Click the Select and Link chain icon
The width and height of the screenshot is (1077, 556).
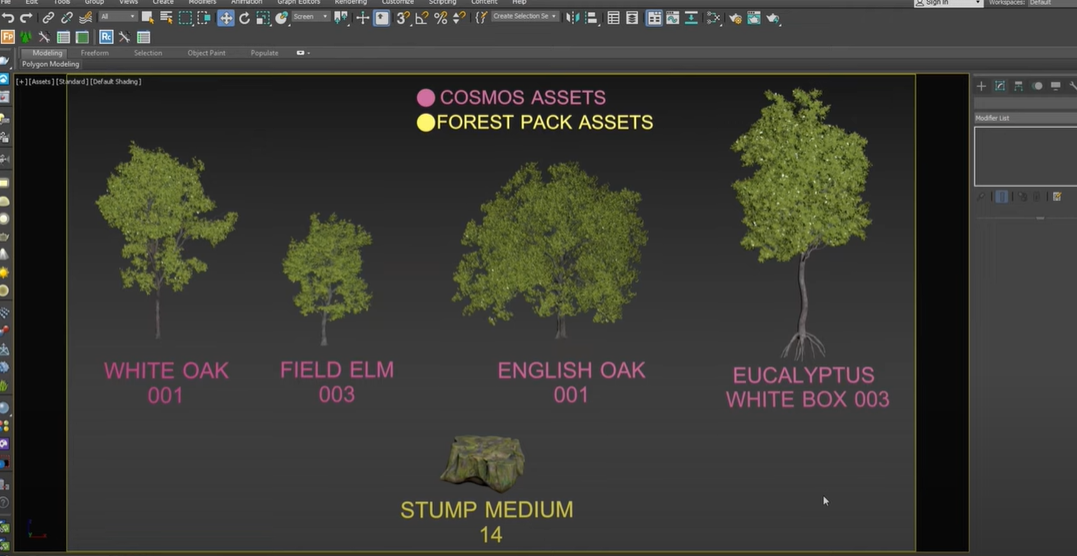pyautogui.click(x=48, y=18)
